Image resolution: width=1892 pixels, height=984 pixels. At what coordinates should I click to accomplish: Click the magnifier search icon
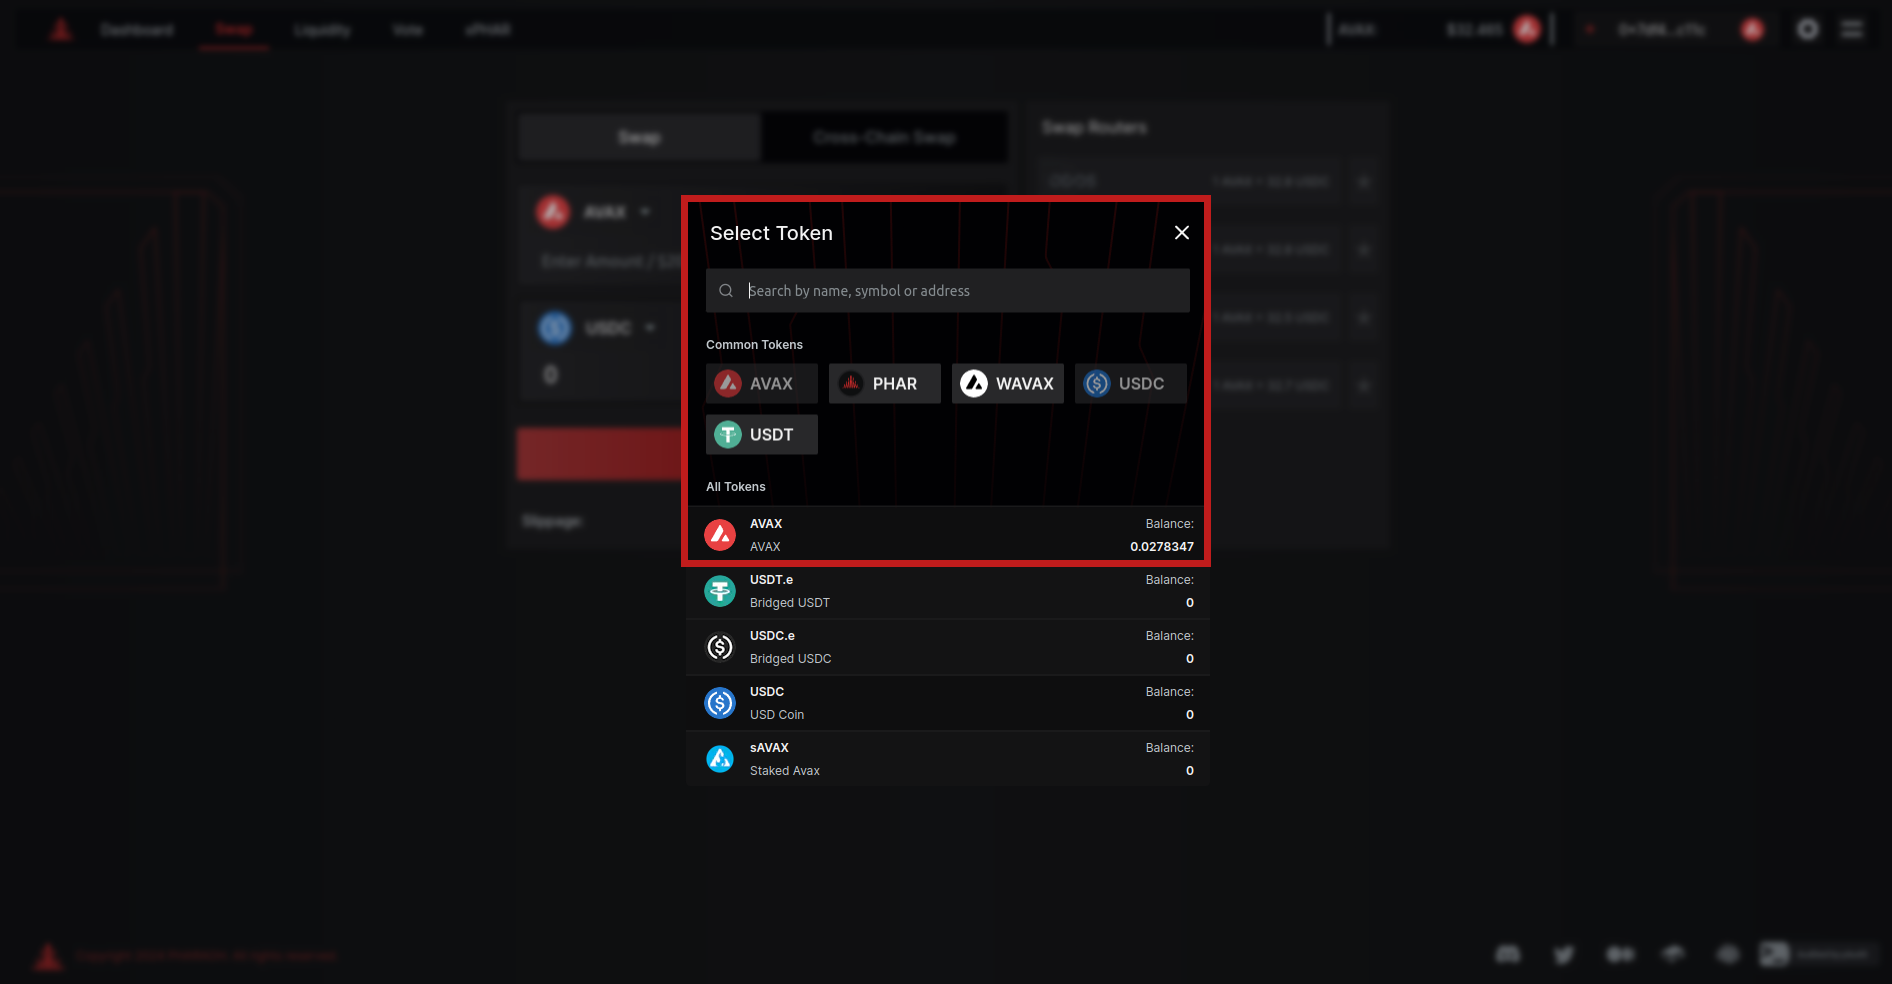726,291
